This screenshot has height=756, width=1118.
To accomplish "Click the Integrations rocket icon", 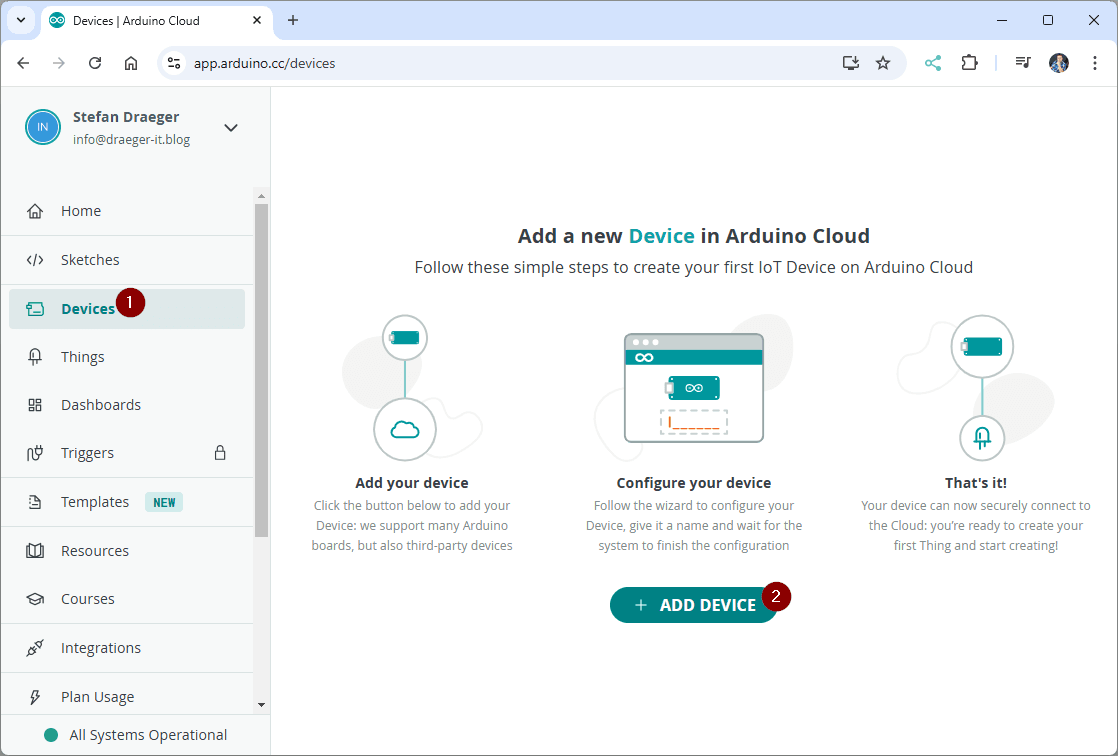I will [x=35, y=648].
